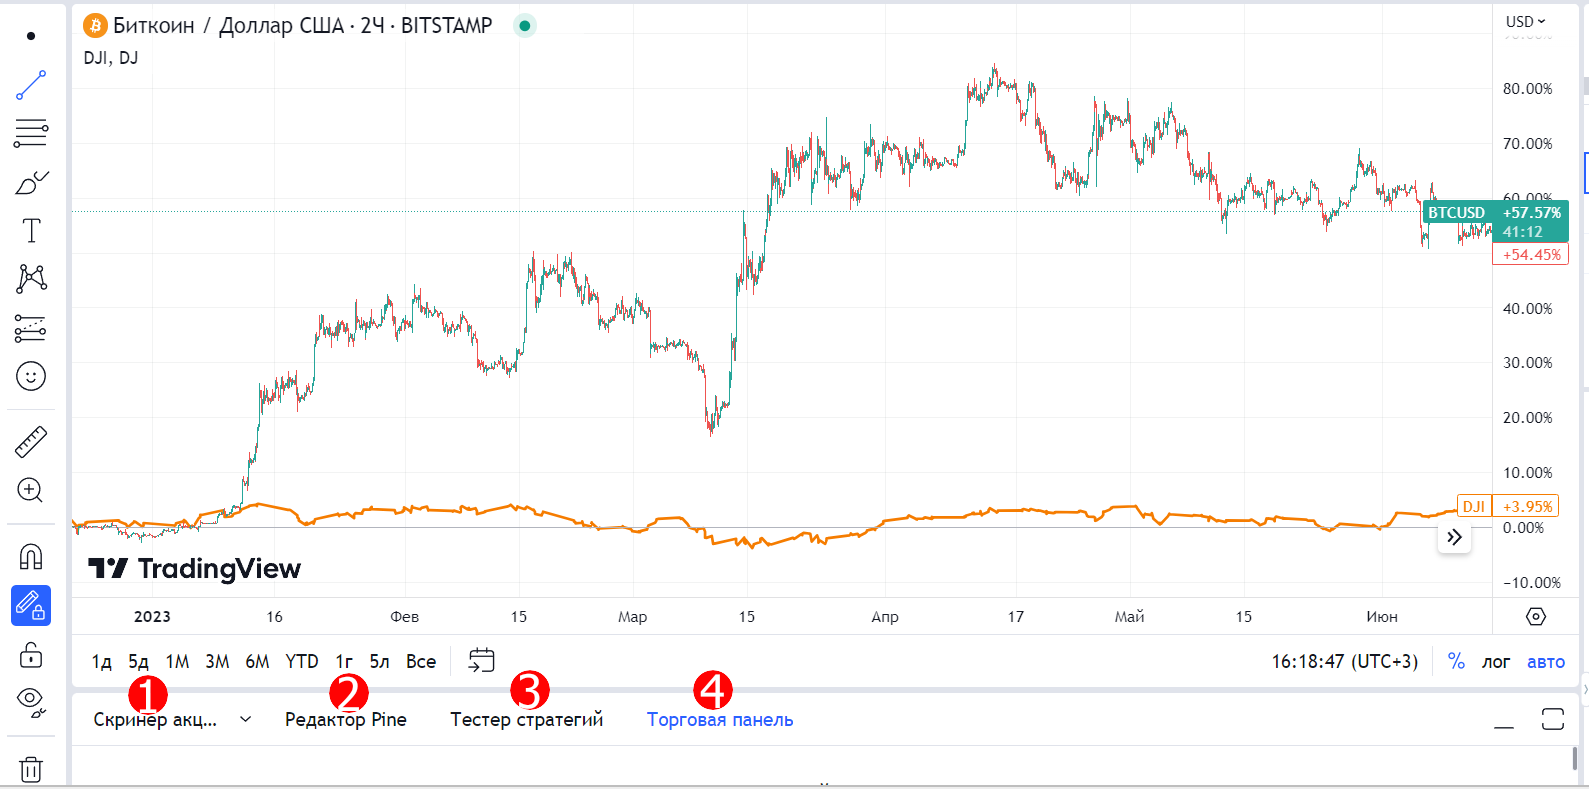Set time range to 6М
This screenshot has width=1589, height=789.
257,661
